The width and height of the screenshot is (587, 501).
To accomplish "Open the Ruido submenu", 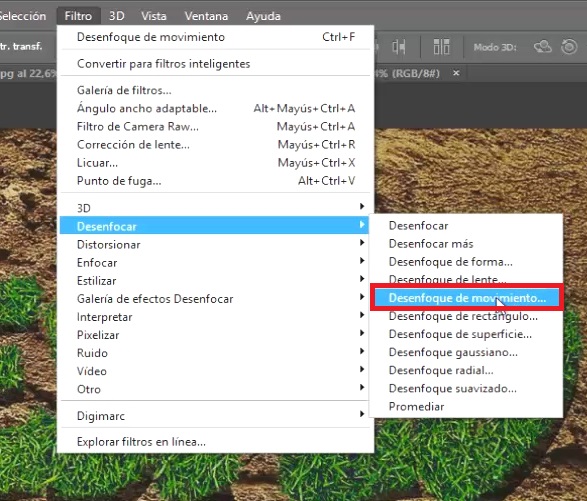I will 214,353.
